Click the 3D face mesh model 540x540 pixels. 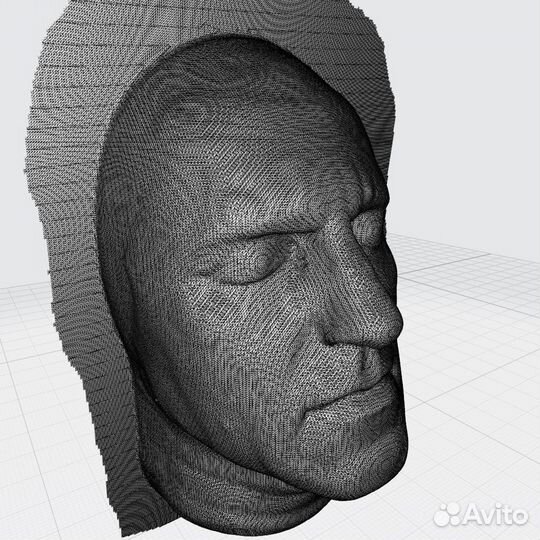[217, 269]
